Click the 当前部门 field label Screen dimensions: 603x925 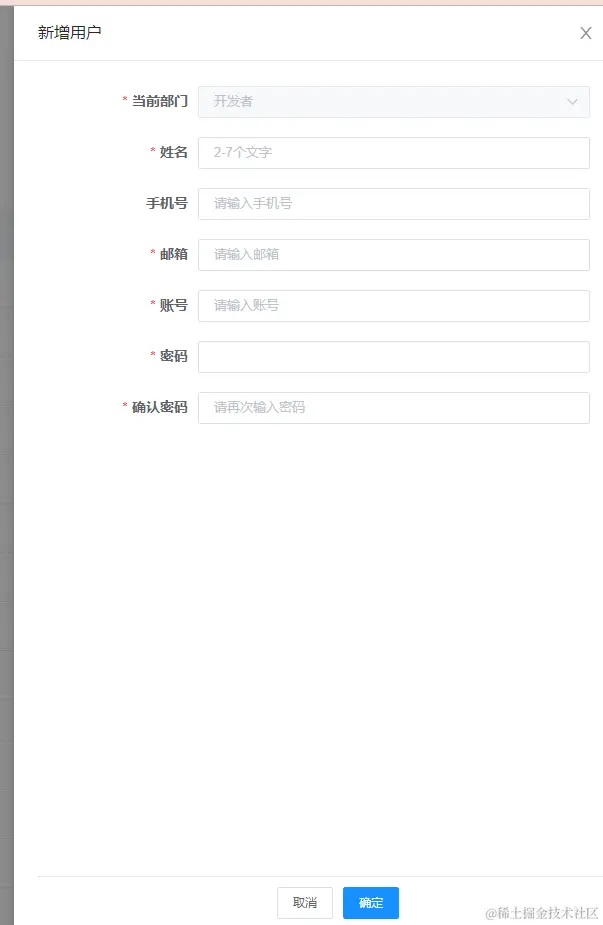click(x=159, y=101)
